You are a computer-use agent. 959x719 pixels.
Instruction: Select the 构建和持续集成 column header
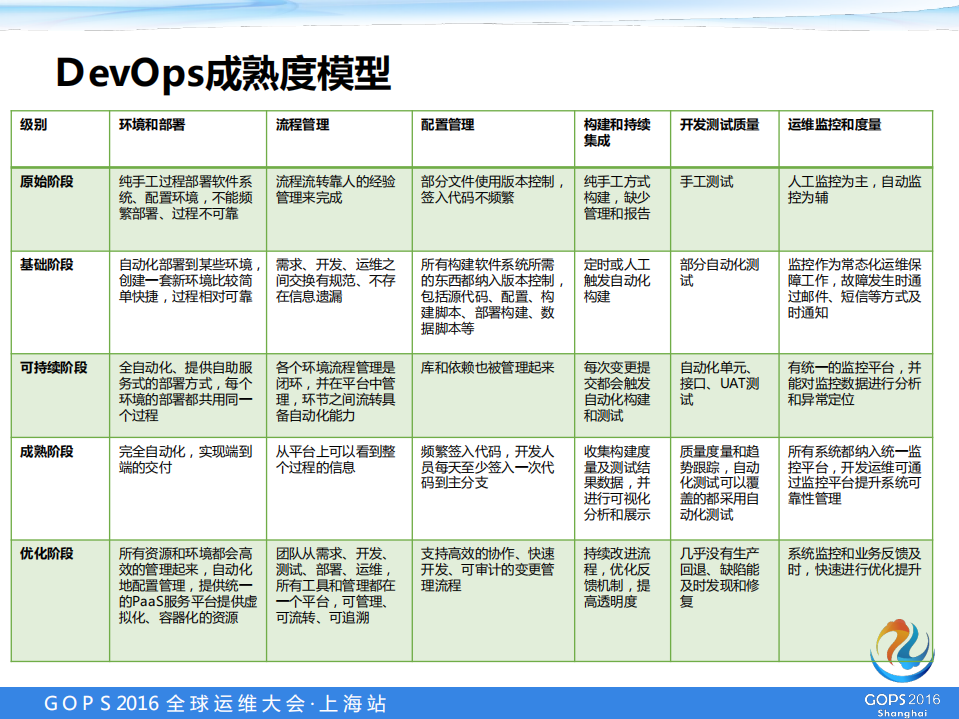coord(610,132)
